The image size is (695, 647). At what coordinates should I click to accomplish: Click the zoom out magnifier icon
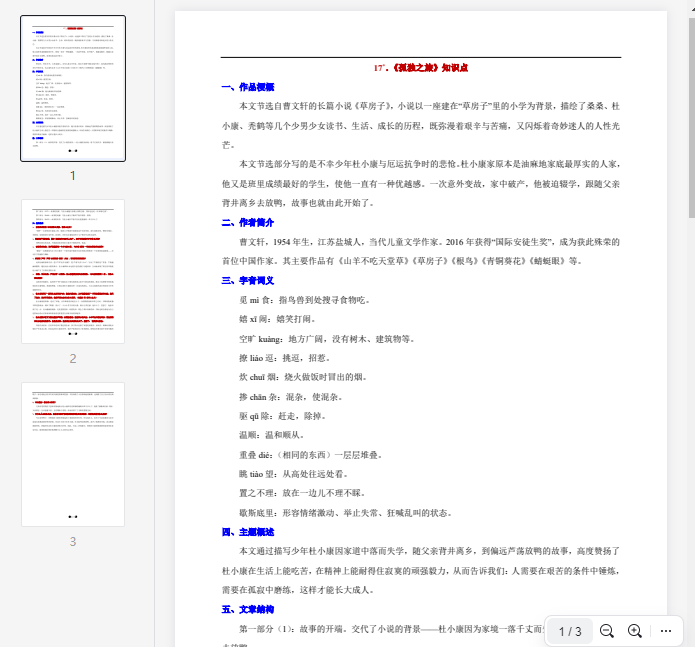point(607,631)
